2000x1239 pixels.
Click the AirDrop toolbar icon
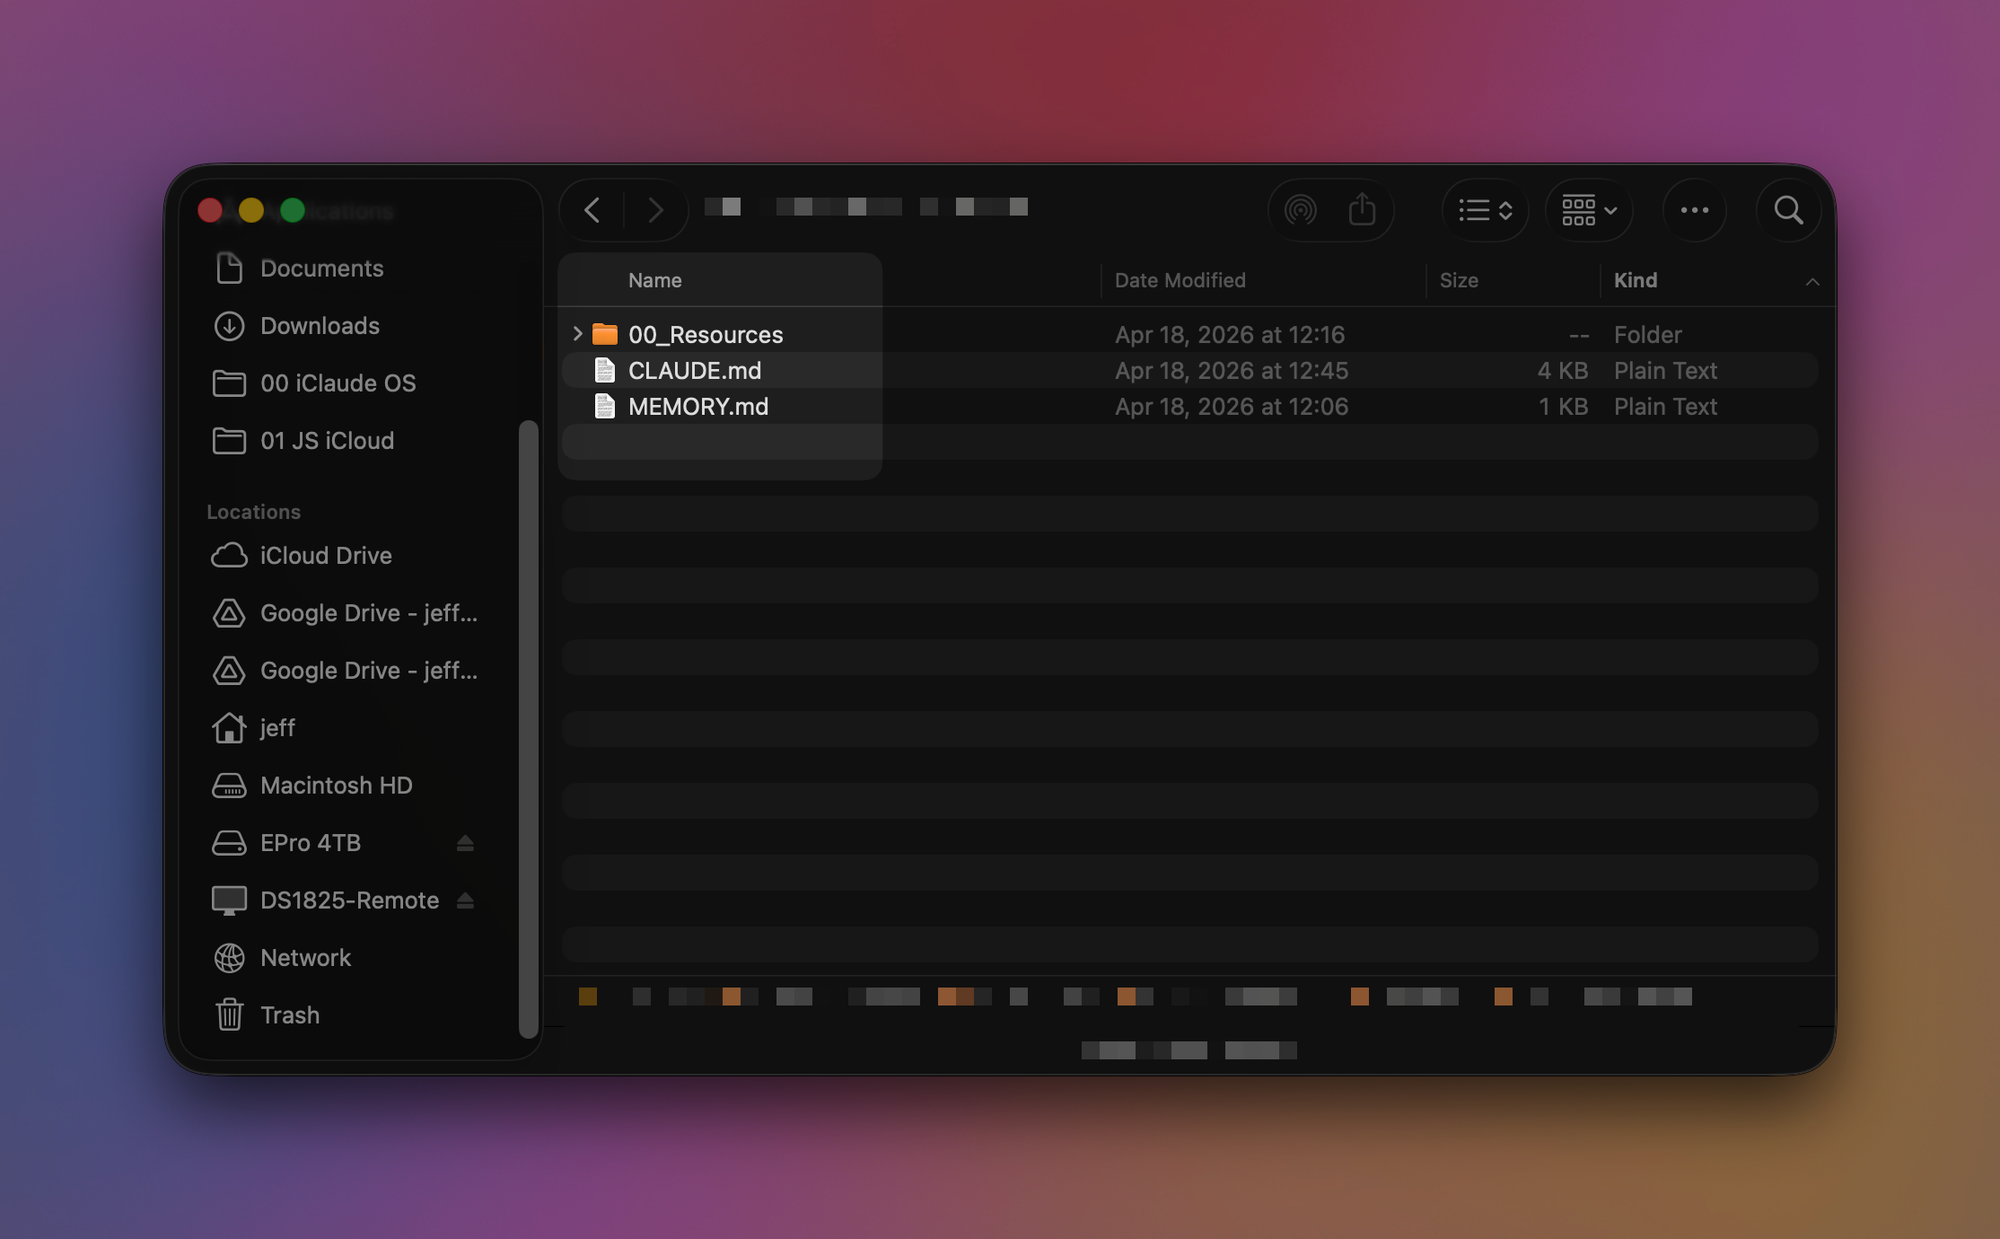click(1300, 210)
